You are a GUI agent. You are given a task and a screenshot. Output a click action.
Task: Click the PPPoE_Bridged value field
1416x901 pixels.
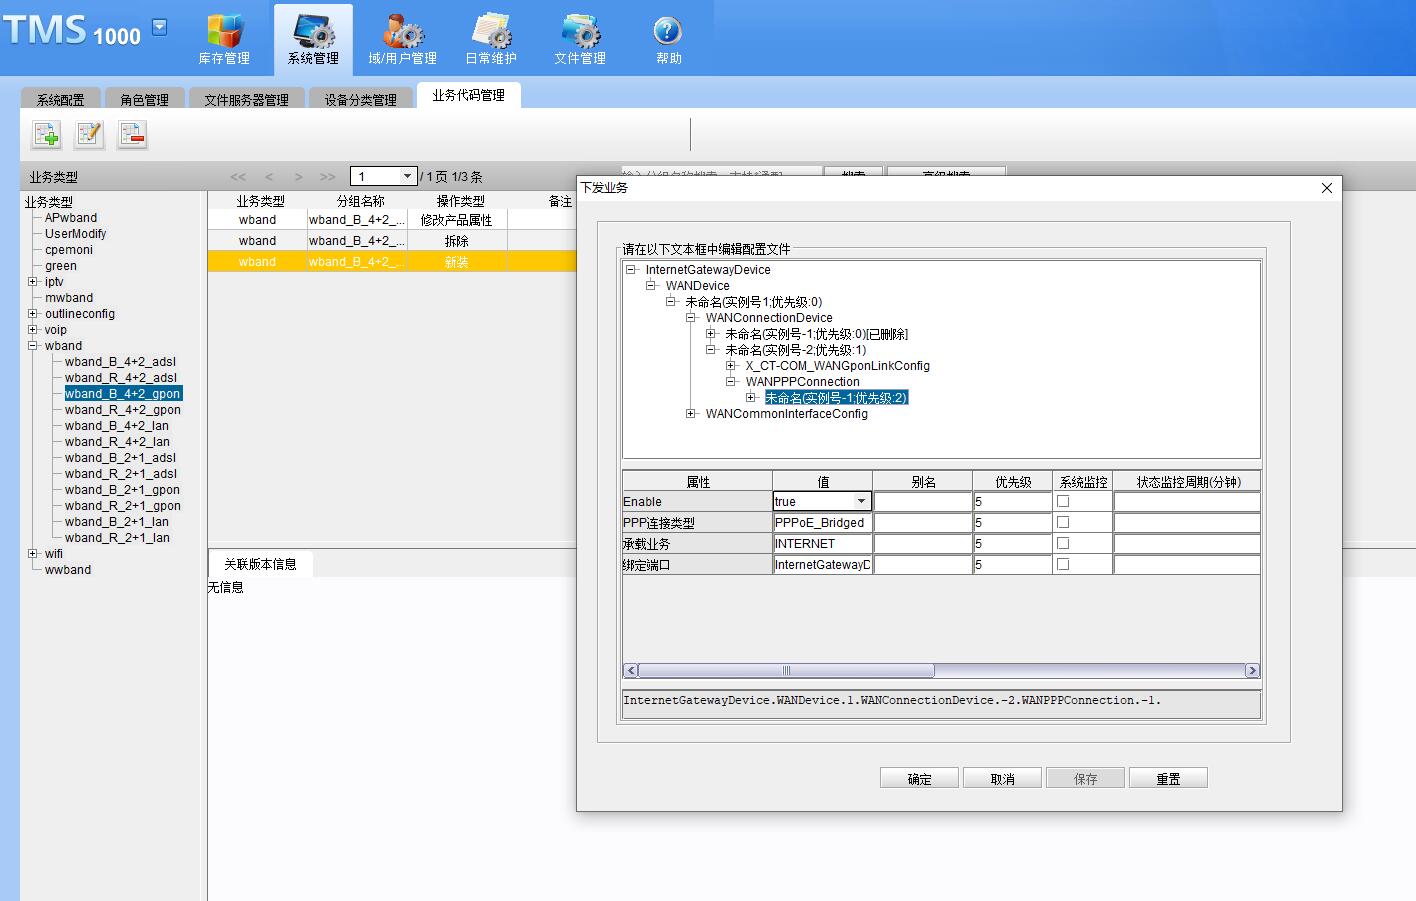coord(822,522)
